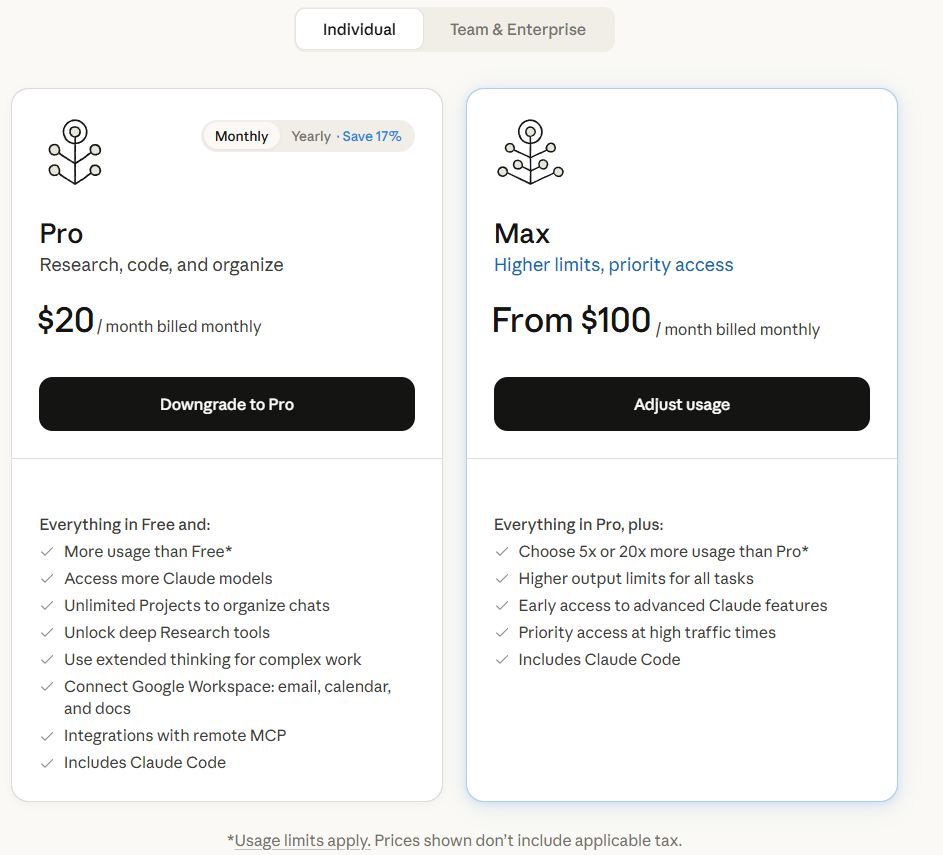
Task: Click checkmark next to 'Priority access at high traffic times'
Action: 502,633
